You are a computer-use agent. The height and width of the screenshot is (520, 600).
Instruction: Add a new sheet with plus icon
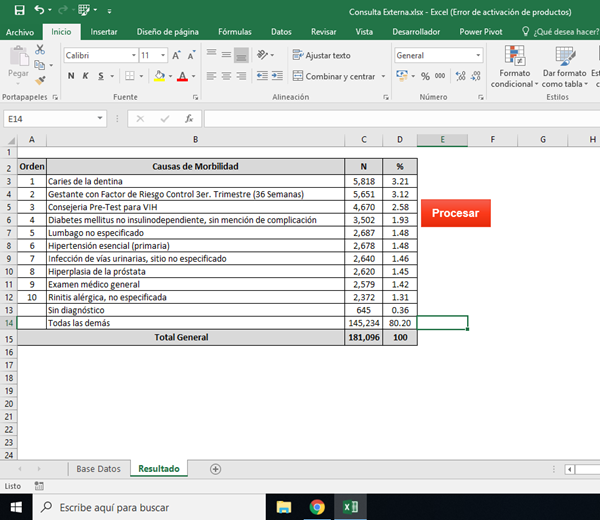coord(215,468)
